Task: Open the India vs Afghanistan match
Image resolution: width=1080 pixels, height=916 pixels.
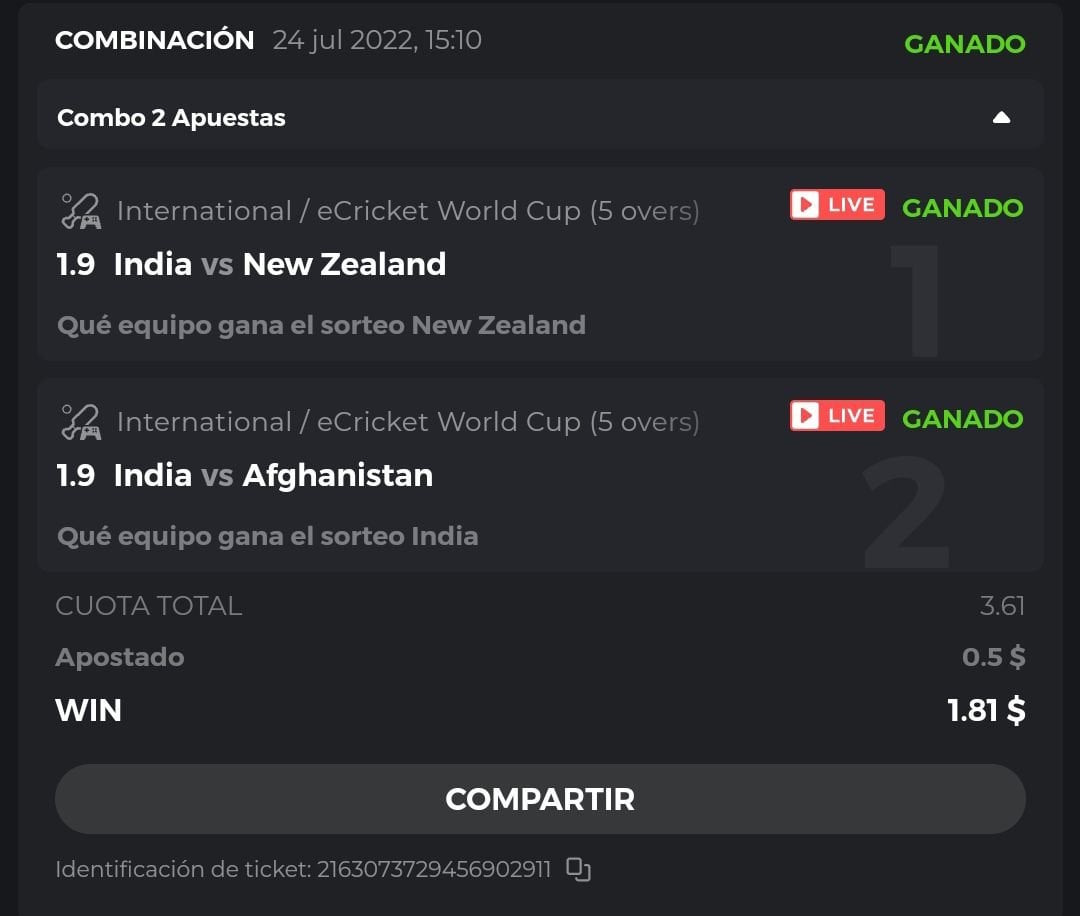Action: [x=274, y=475]
